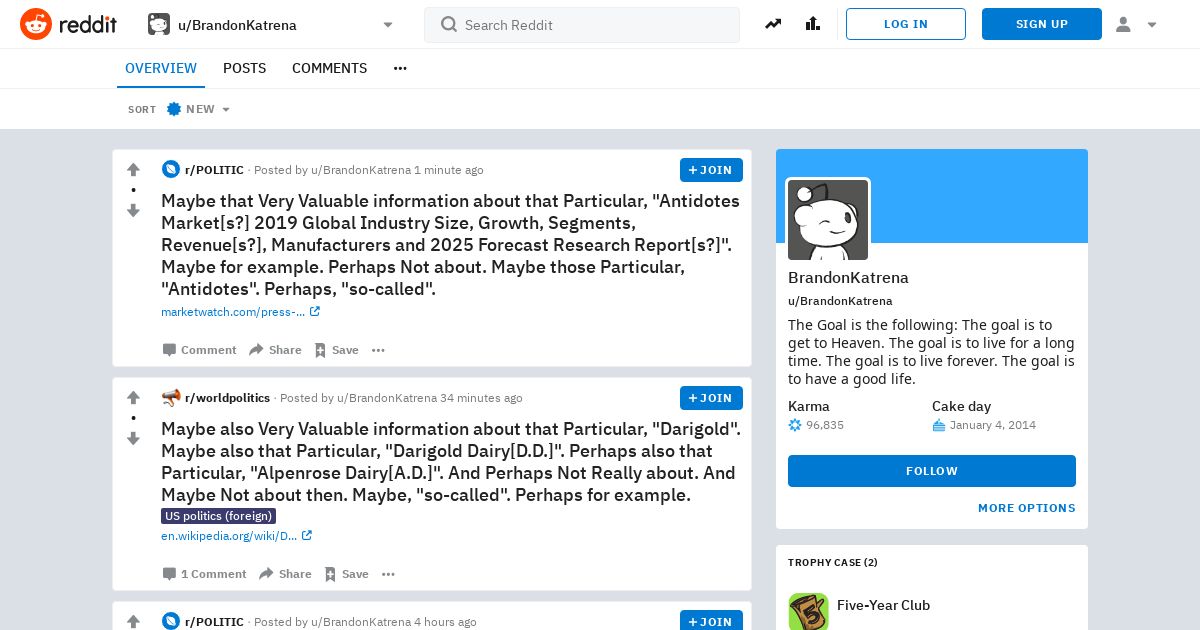Join r/POLITIC from the 1 minute ago post

[x=711, y=170]
